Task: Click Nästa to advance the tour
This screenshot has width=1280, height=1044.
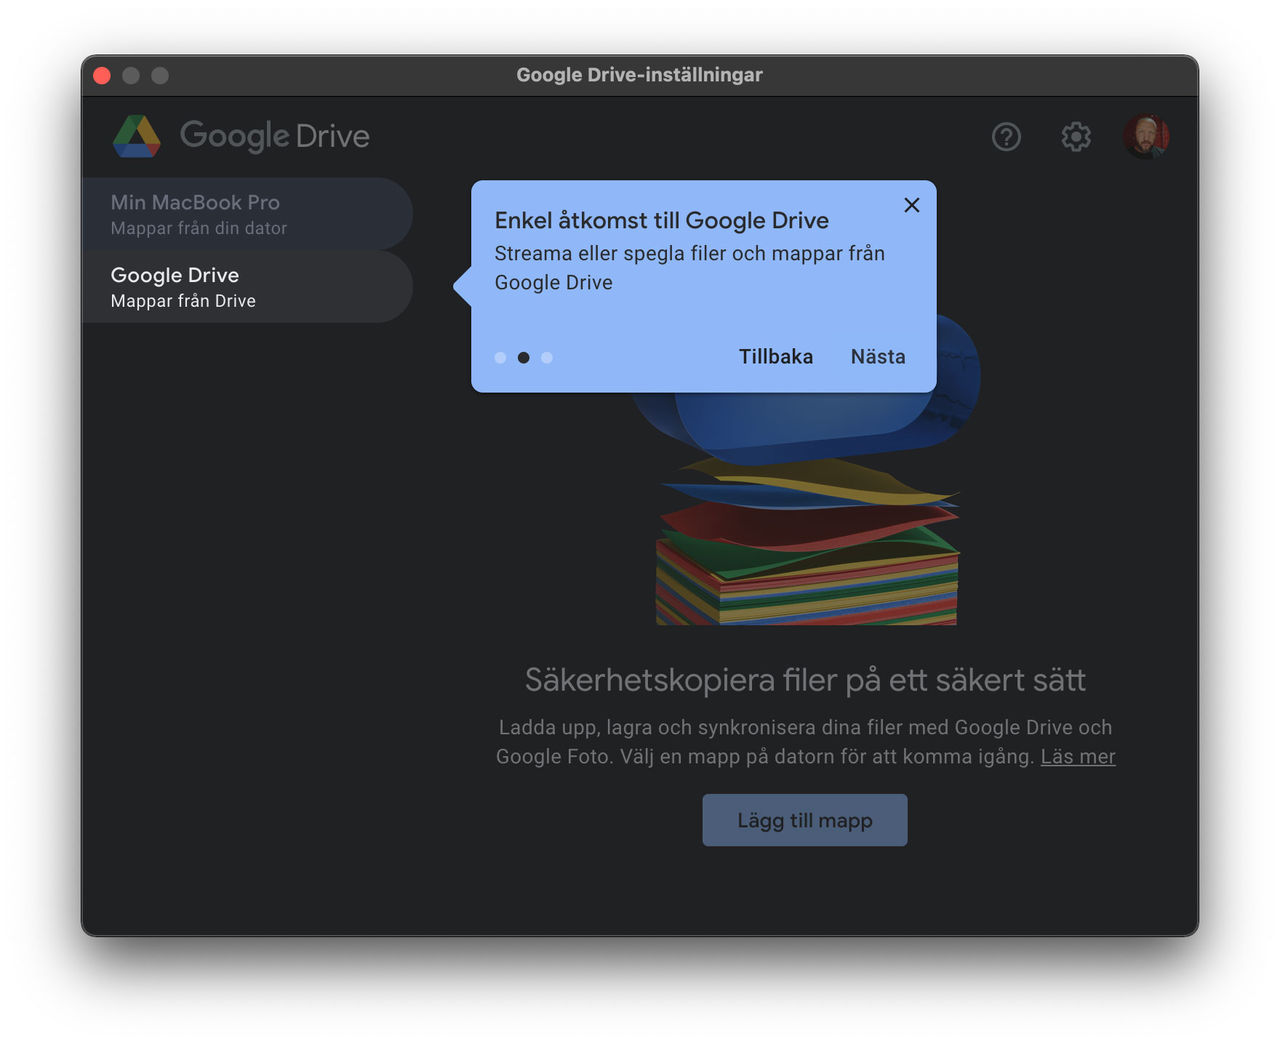Action: pos(878,357)
